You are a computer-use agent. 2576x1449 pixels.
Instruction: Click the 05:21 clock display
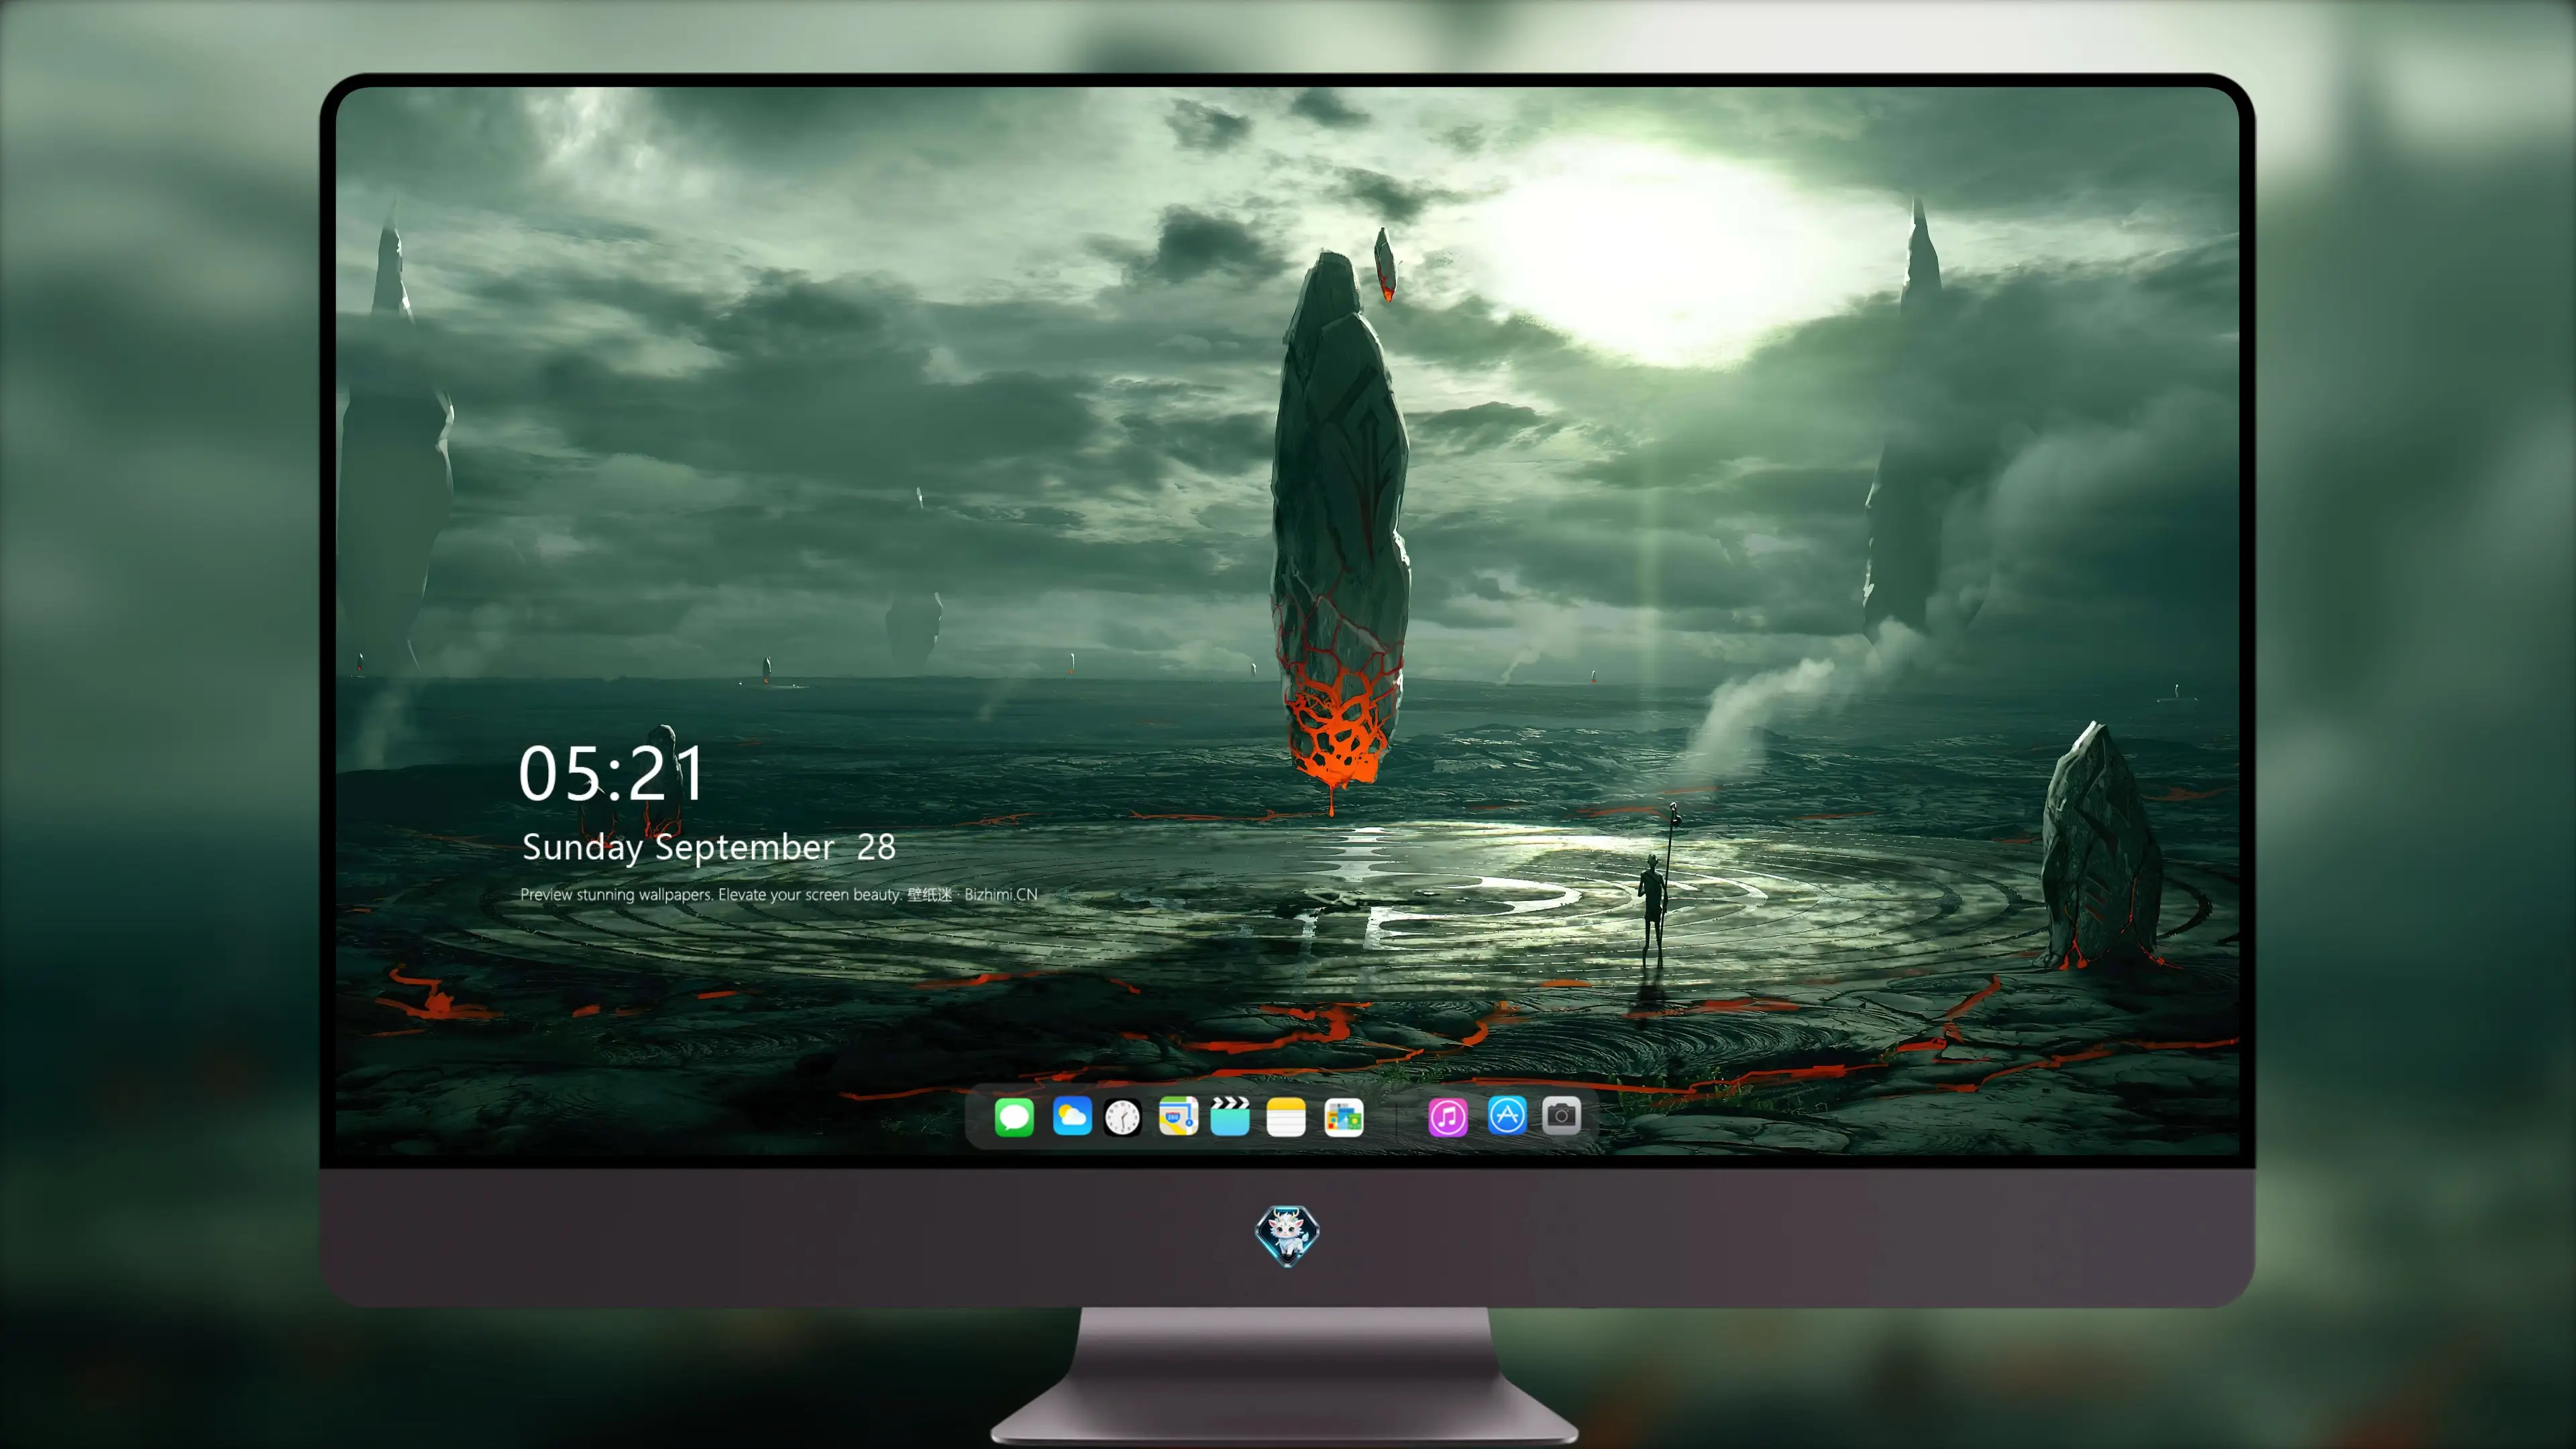pyautogui.click(x=611, y=774)
